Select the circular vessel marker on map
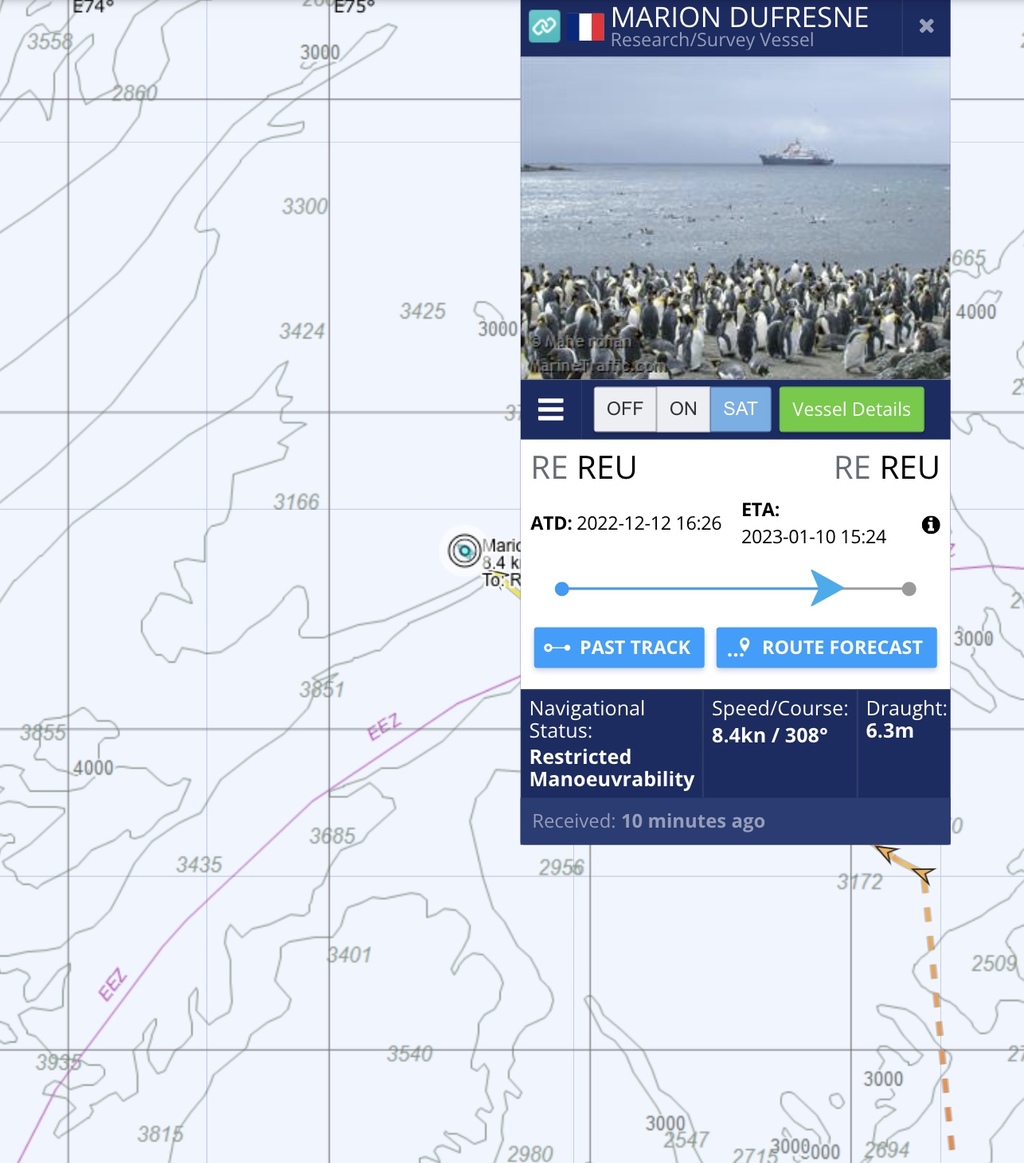The width and height of the screenshot is (1024, 1163). tap(465, 551)
